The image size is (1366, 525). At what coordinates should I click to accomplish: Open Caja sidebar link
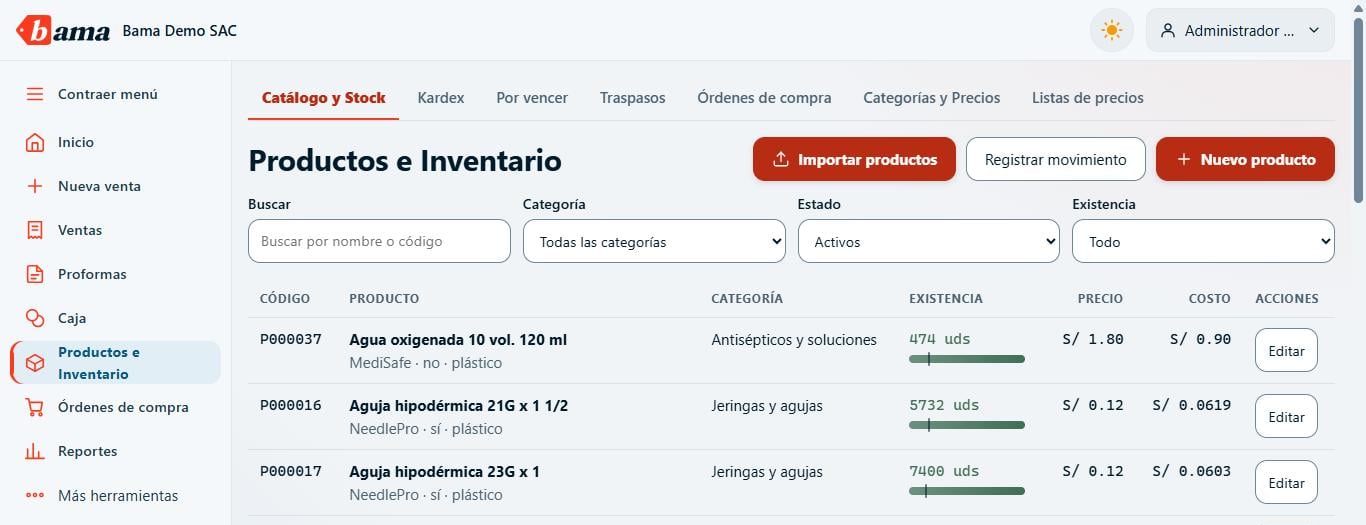click(x=115, y=318)
